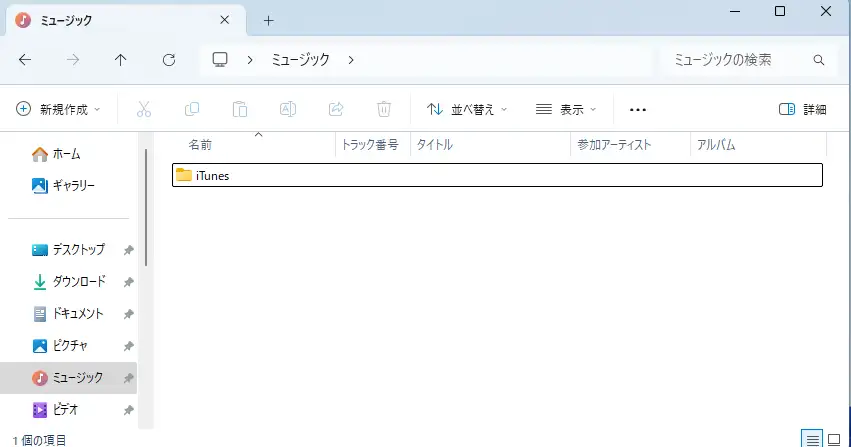This screenshot has height=447, width=851.
Task: Go up one folder level
Action: click(x=121, y=60)
